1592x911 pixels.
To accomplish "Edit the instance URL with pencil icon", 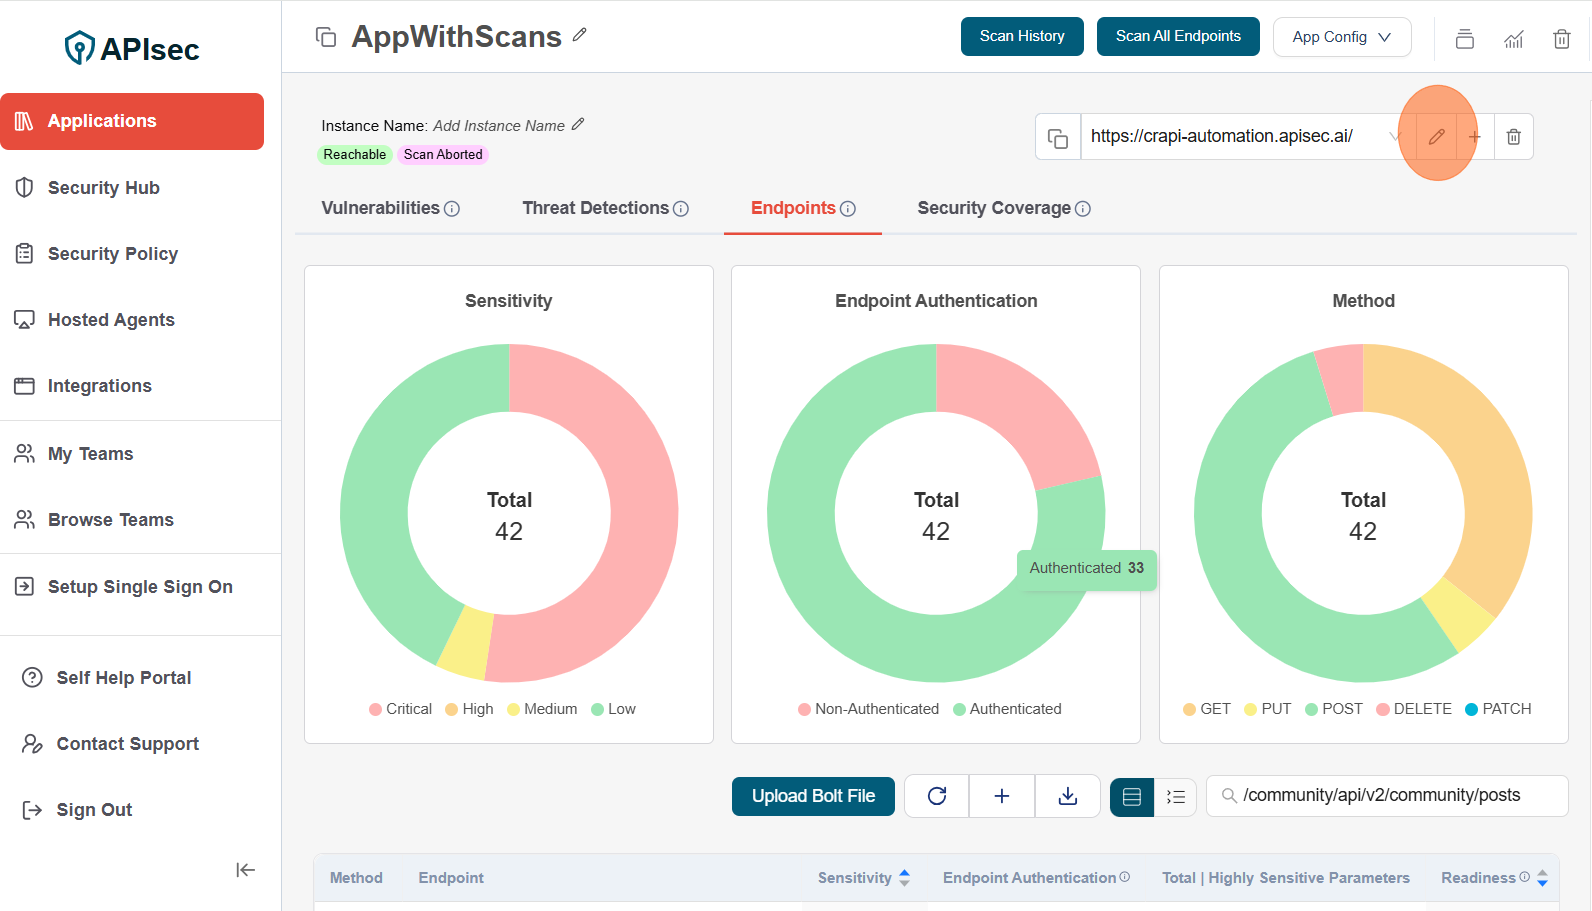I will point(1437,137).
